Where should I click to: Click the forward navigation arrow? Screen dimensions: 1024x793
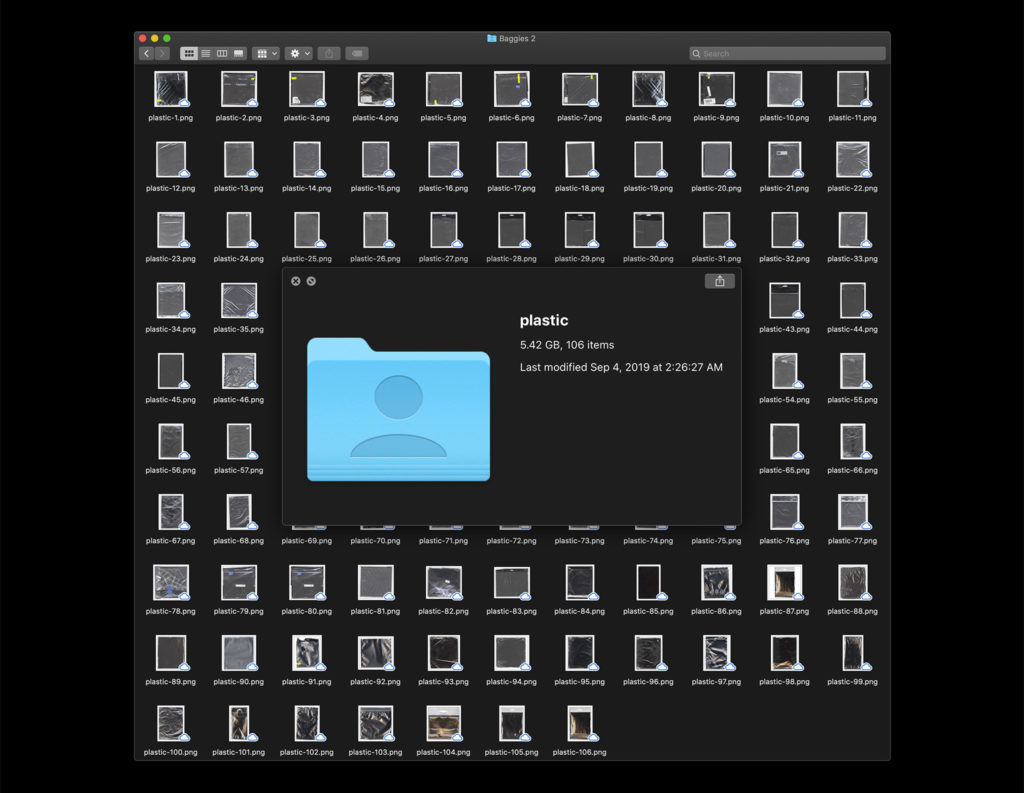pyautogui.click(x=162, y=53)
